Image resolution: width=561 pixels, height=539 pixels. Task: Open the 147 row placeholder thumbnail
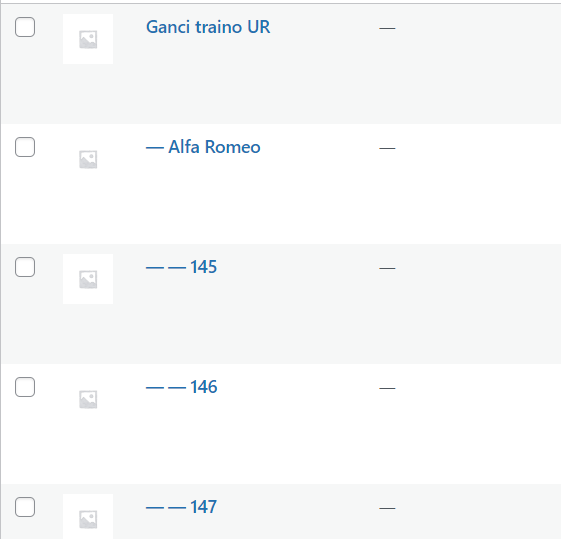coord(88,516)
